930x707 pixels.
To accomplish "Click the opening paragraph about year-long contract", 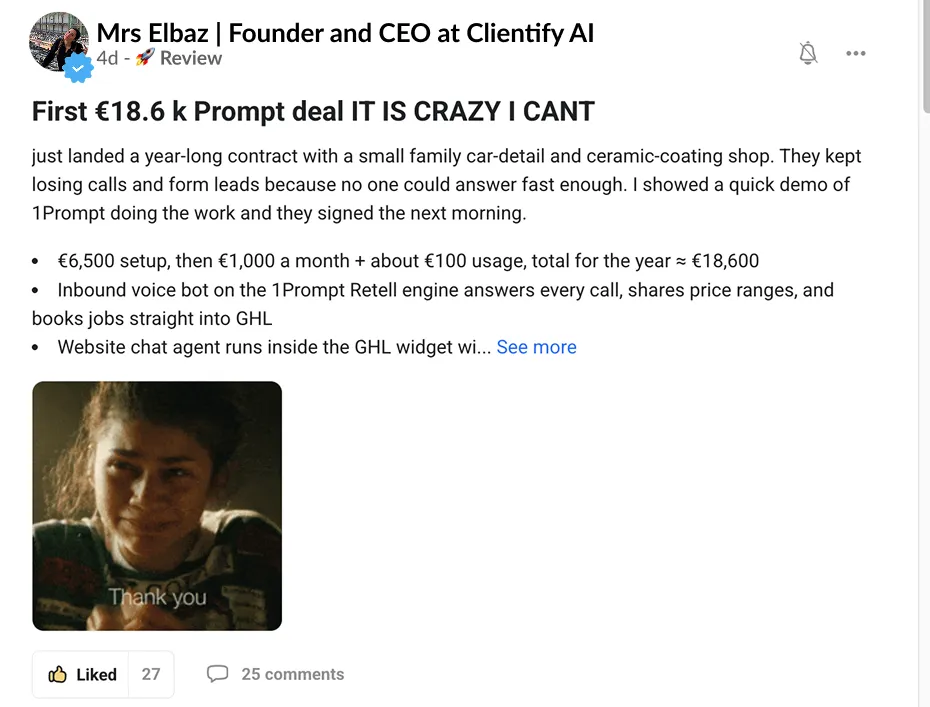I will pyautogui.click(x=447, y=184).
